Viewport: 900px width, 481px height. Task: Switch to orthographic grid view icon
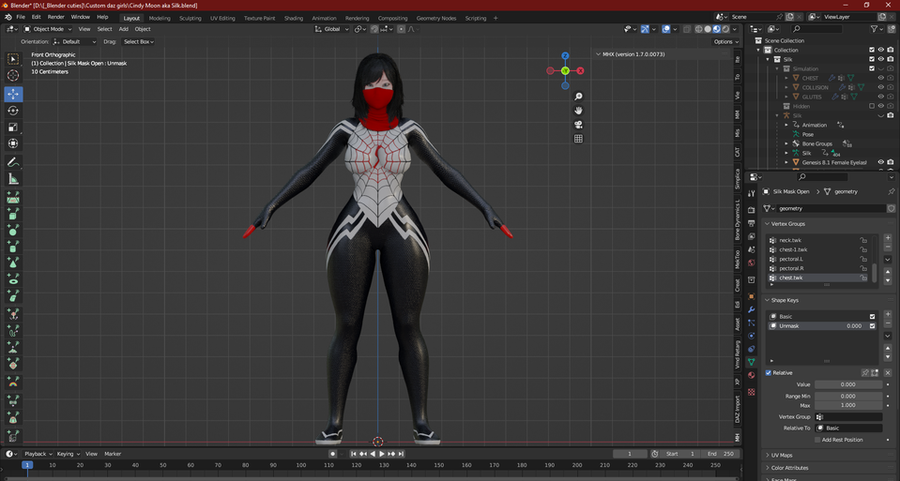pyautogui.click(x=578, y=138)
